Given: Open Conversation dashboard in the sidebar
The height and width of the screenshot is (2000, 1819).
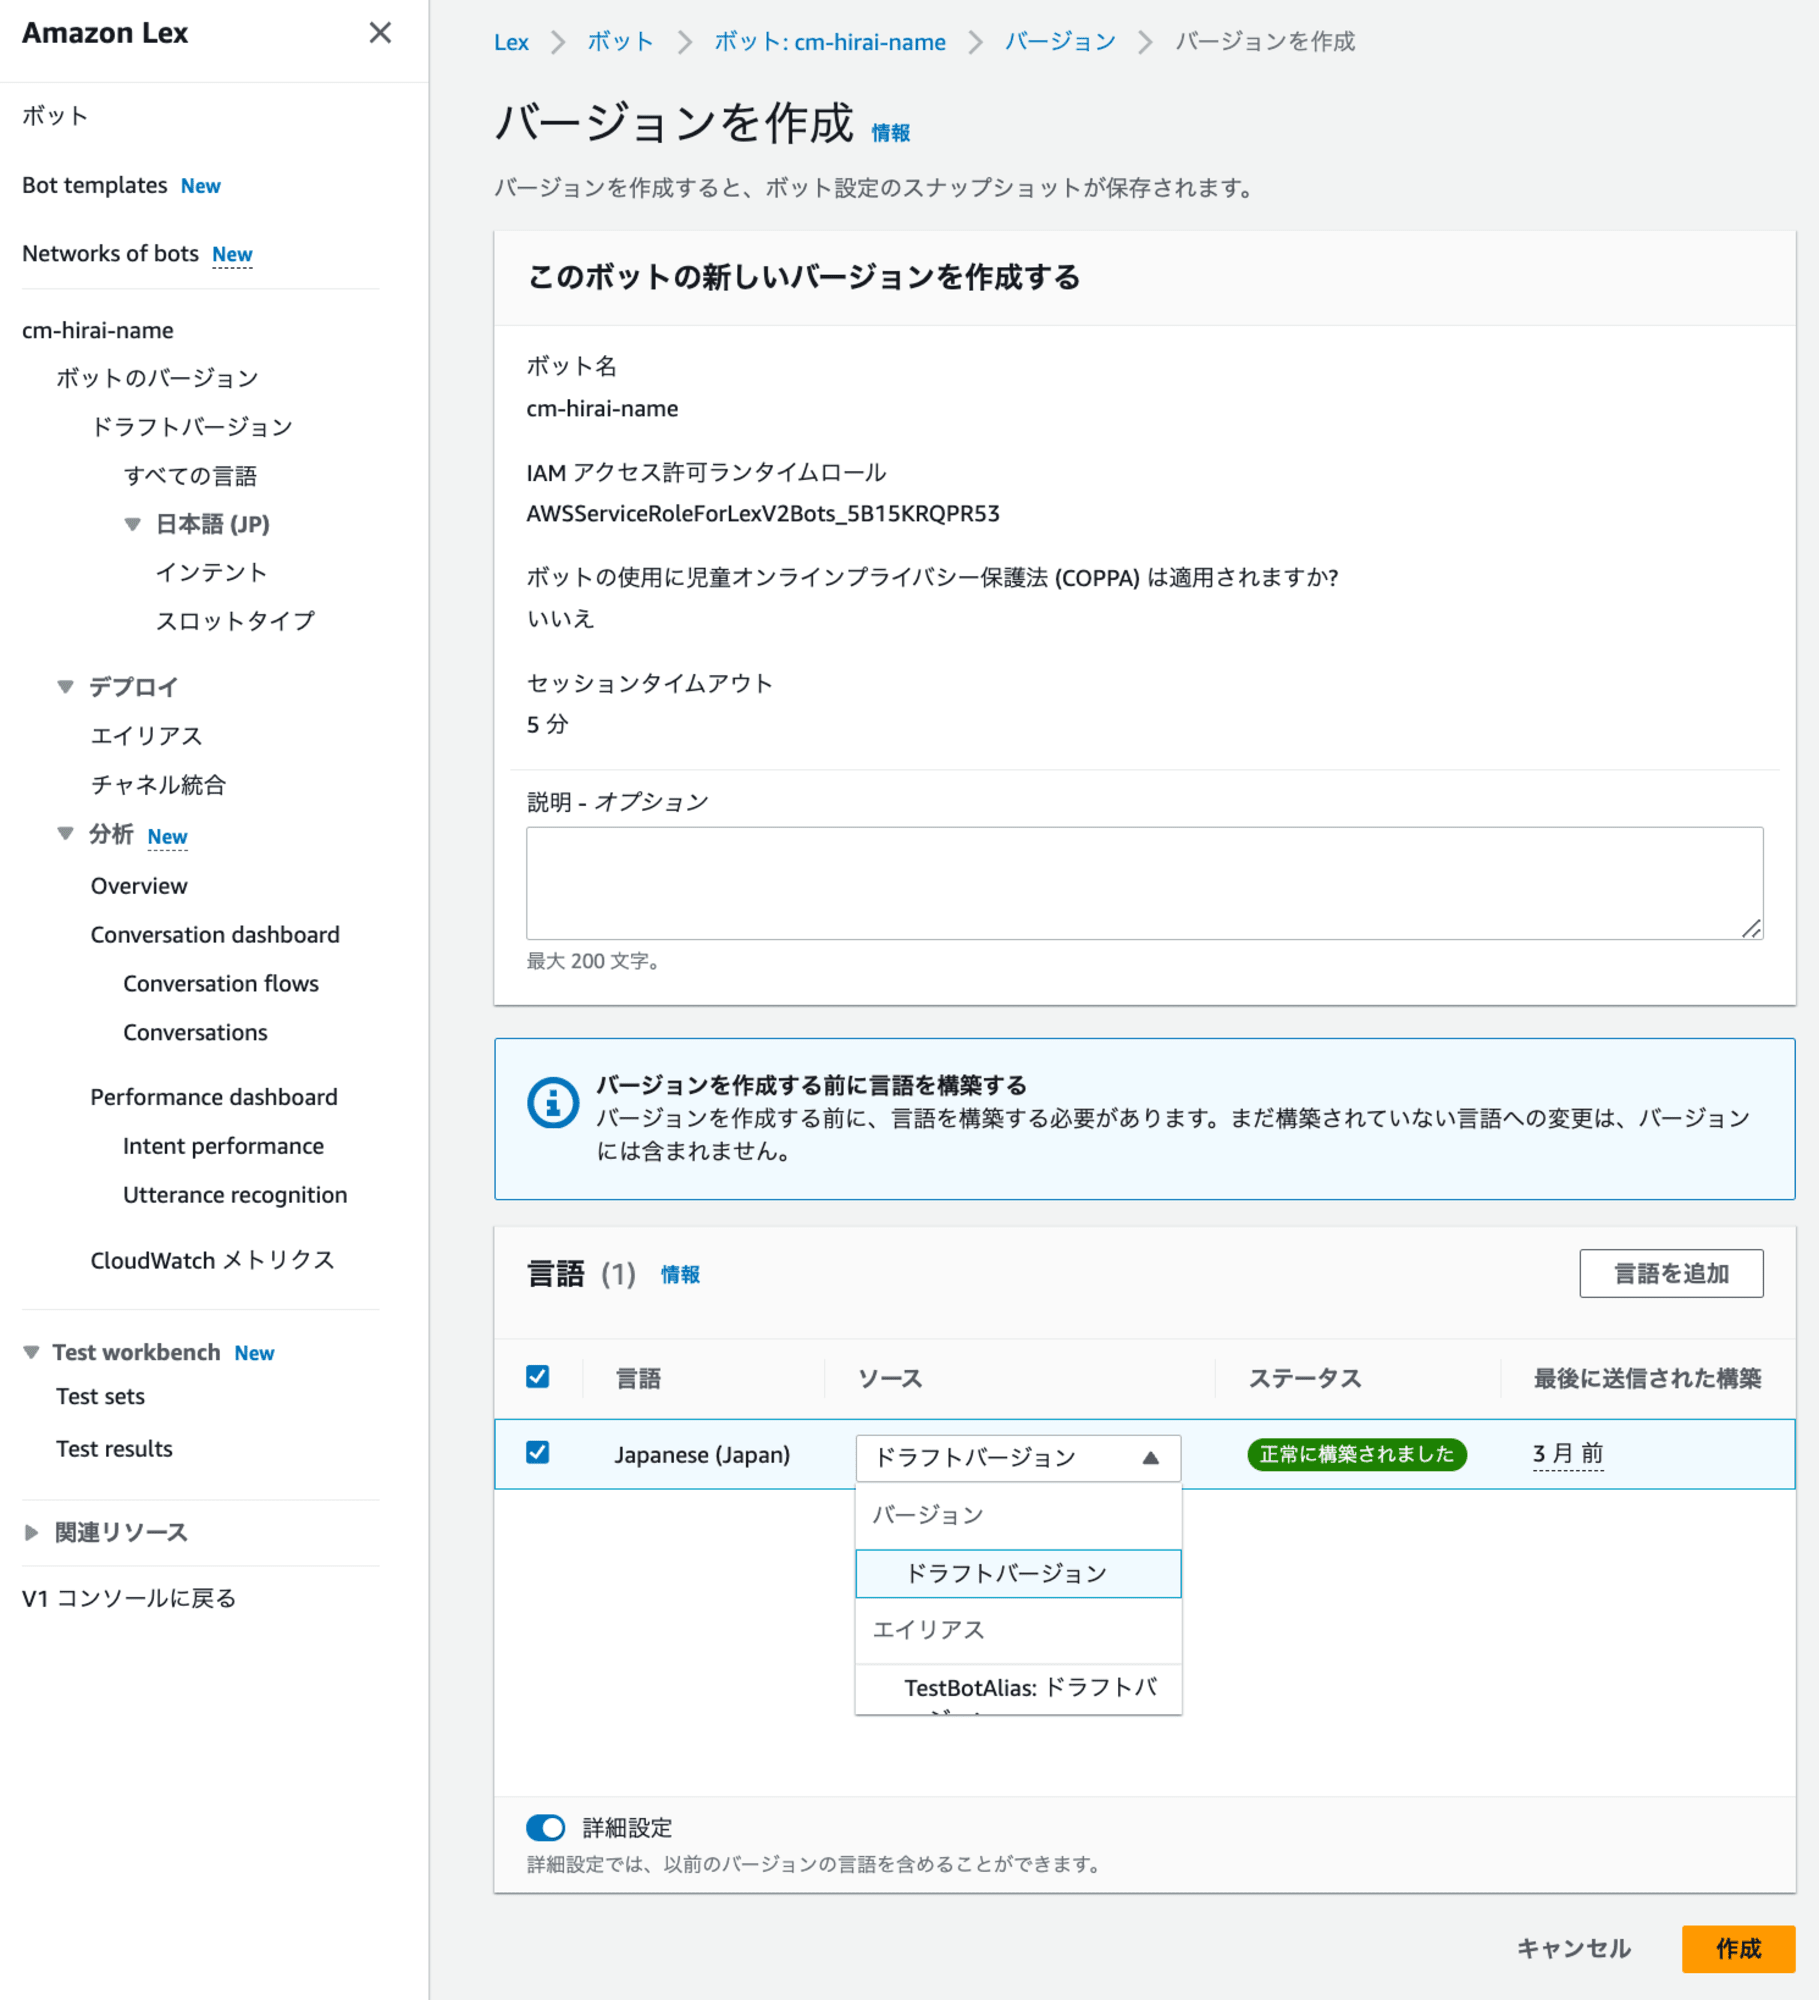Looking at the screenshot, I should click(215, 934).
